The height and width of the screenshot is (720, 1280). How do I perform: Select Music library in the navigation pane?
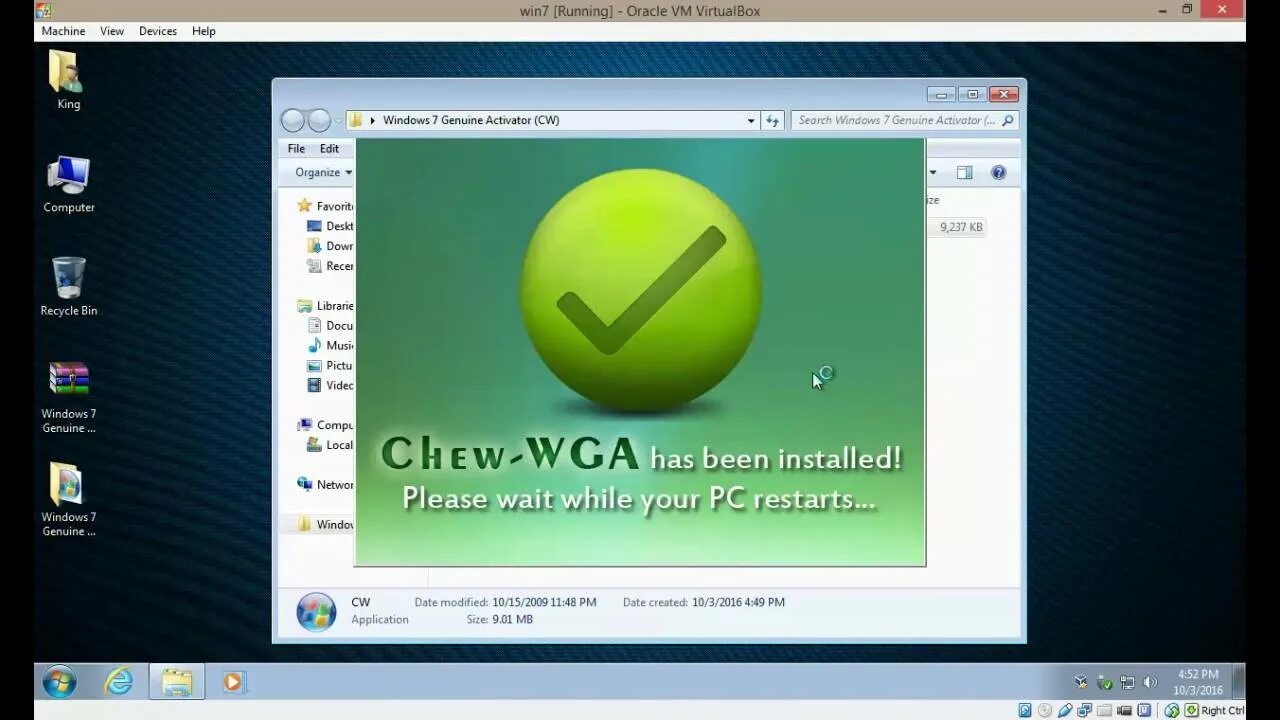[330, 346]
